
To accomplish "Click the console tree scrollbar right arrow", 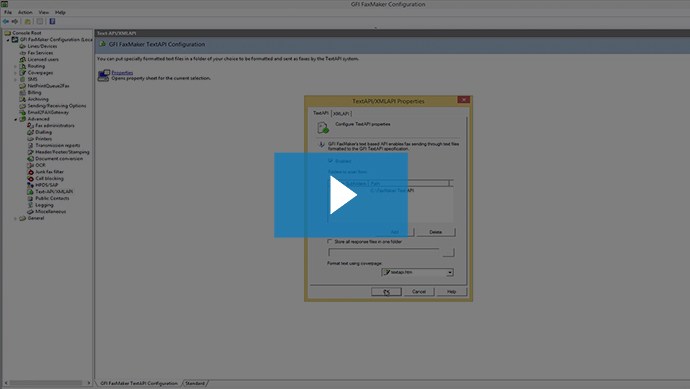I will [88, 383].
